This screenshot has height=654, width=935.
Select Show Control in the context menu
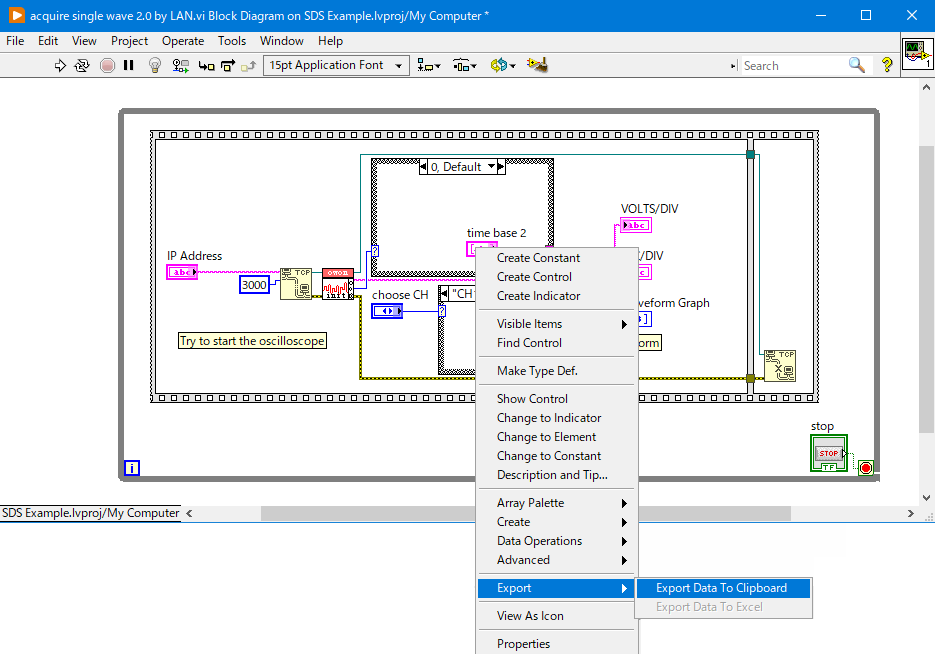557,399
